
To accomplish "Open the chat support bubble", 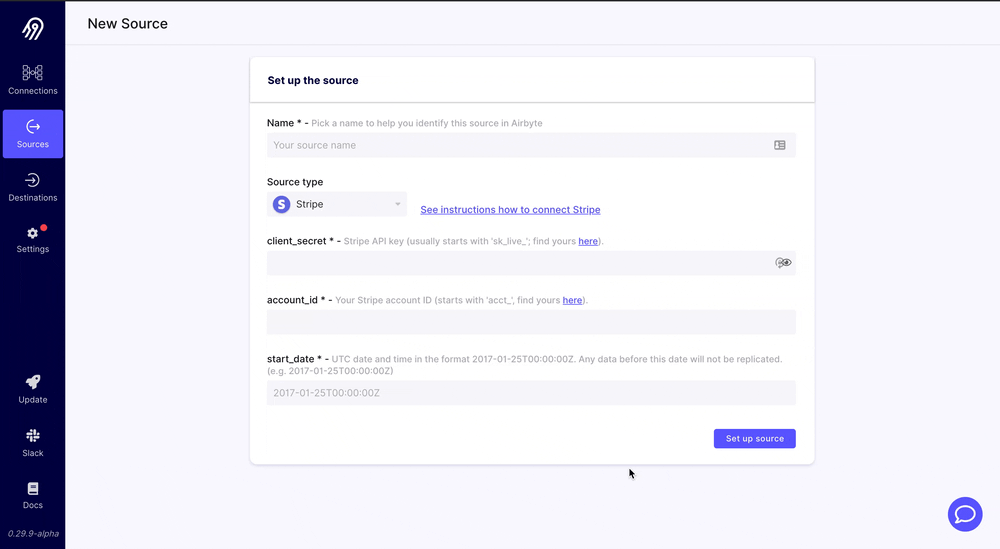I will (965, 514).
